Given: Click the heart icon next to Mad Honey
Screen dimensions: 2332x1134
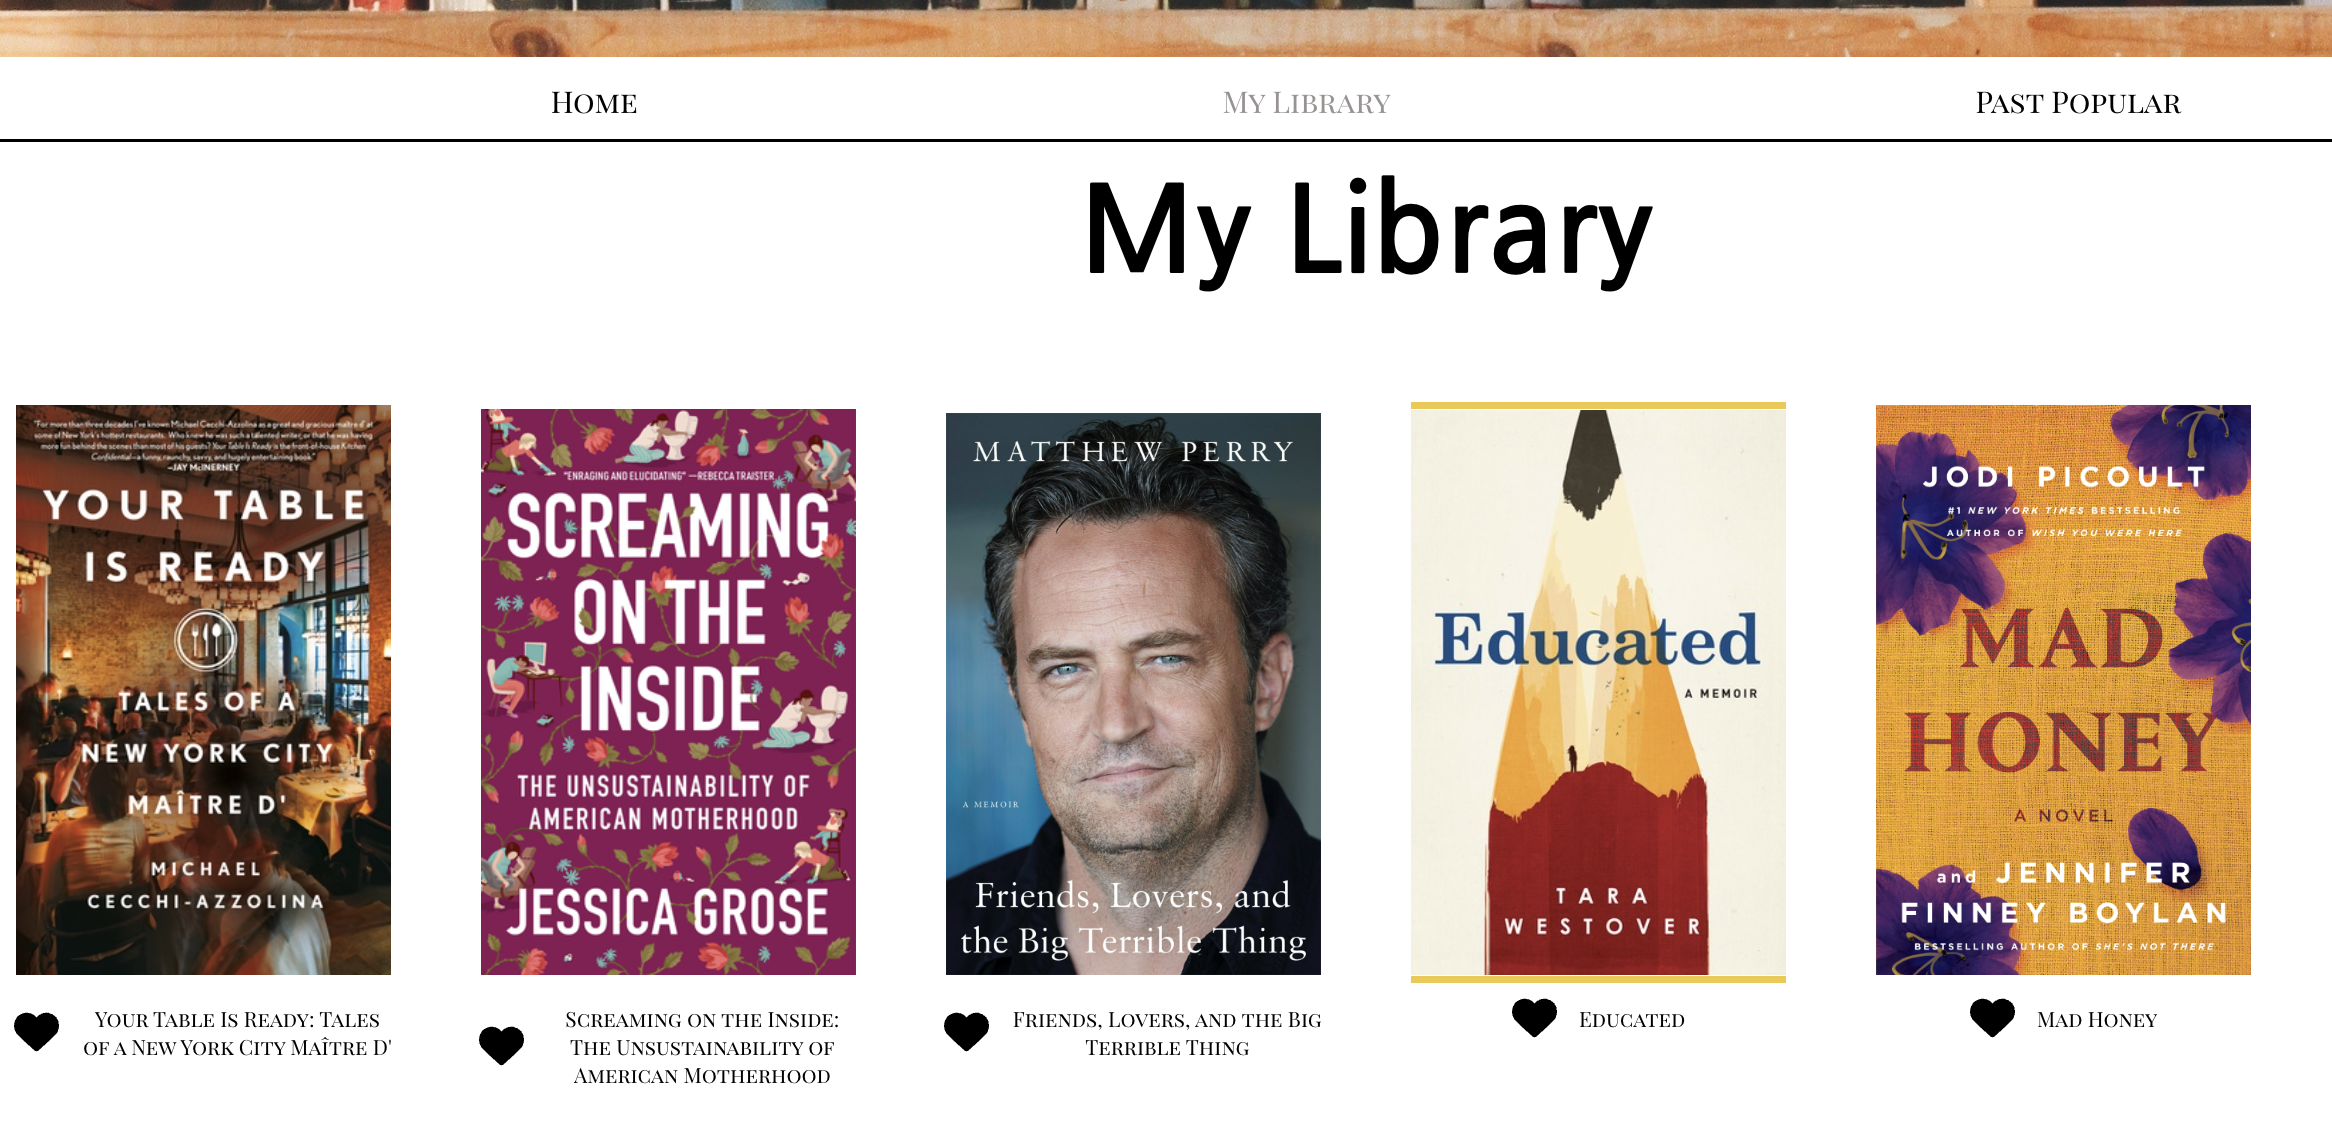Looking at the screenshot, I should point(1993,1018).
